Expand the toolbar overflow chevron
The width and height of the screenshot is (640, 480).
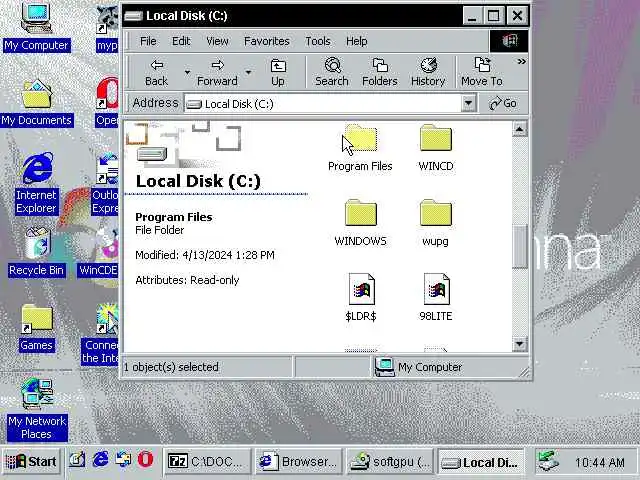coord(521,62)
